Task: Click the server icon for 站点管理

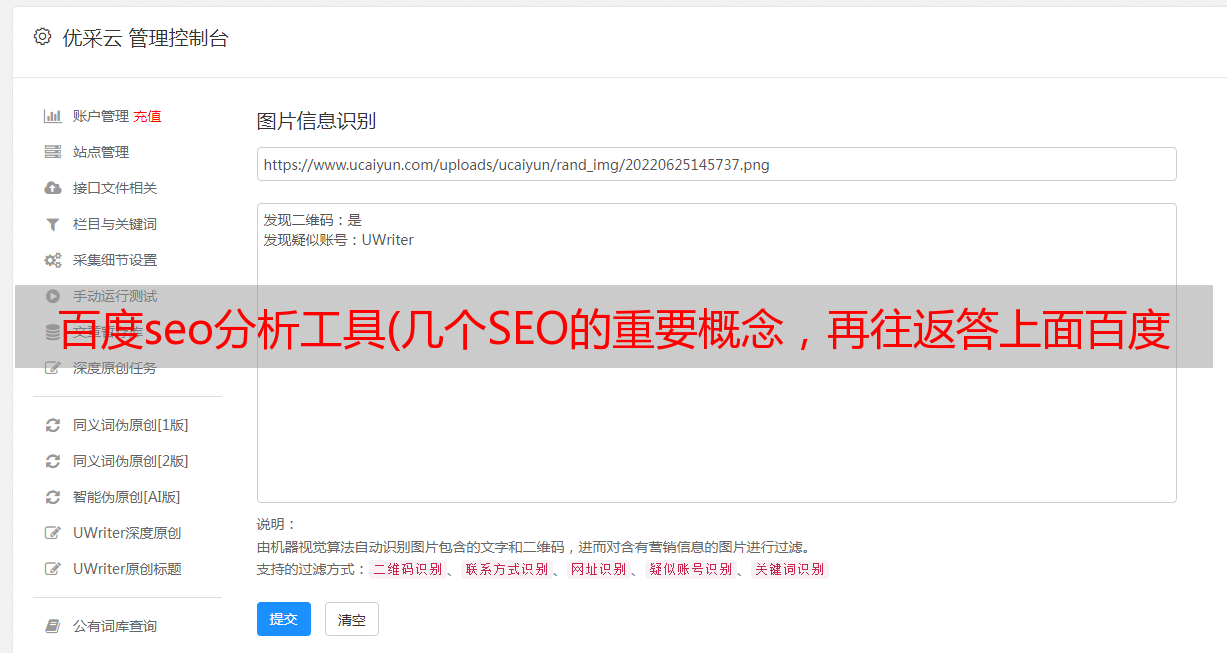Action: tap(53, 152)
